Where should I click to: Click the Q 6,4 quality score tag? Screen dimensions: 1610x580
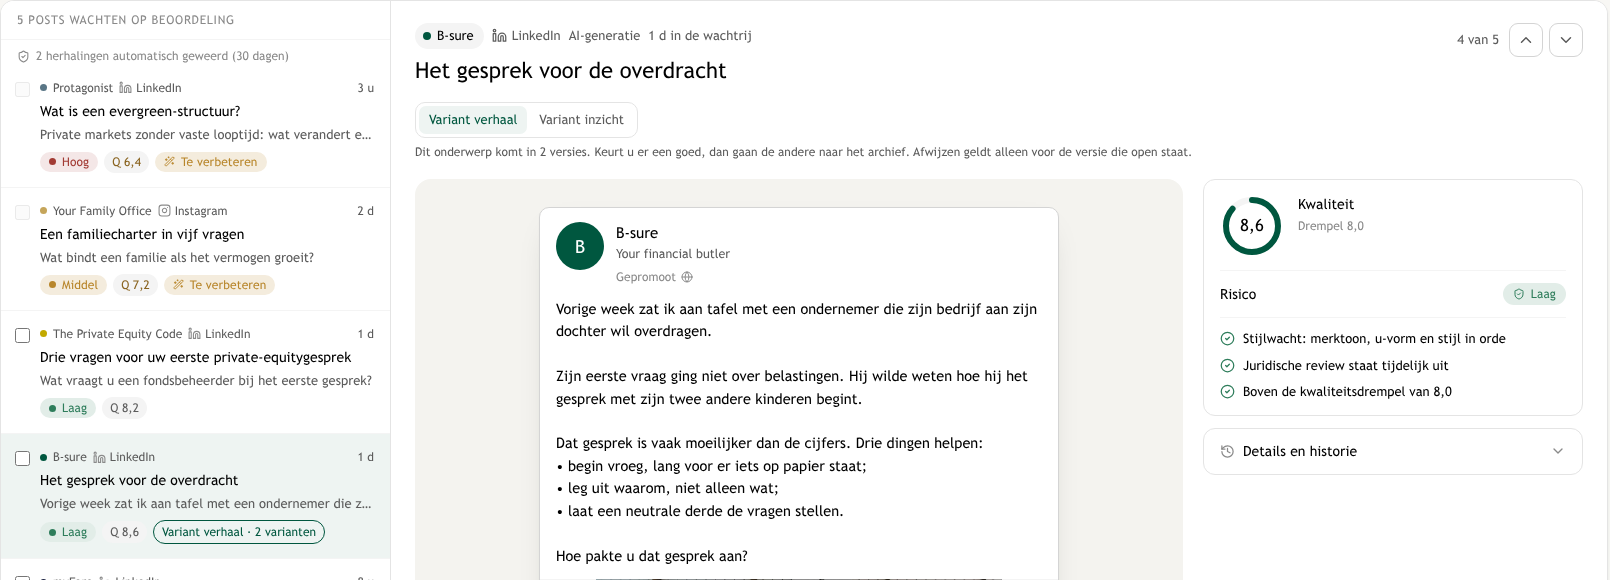[127, 162]
